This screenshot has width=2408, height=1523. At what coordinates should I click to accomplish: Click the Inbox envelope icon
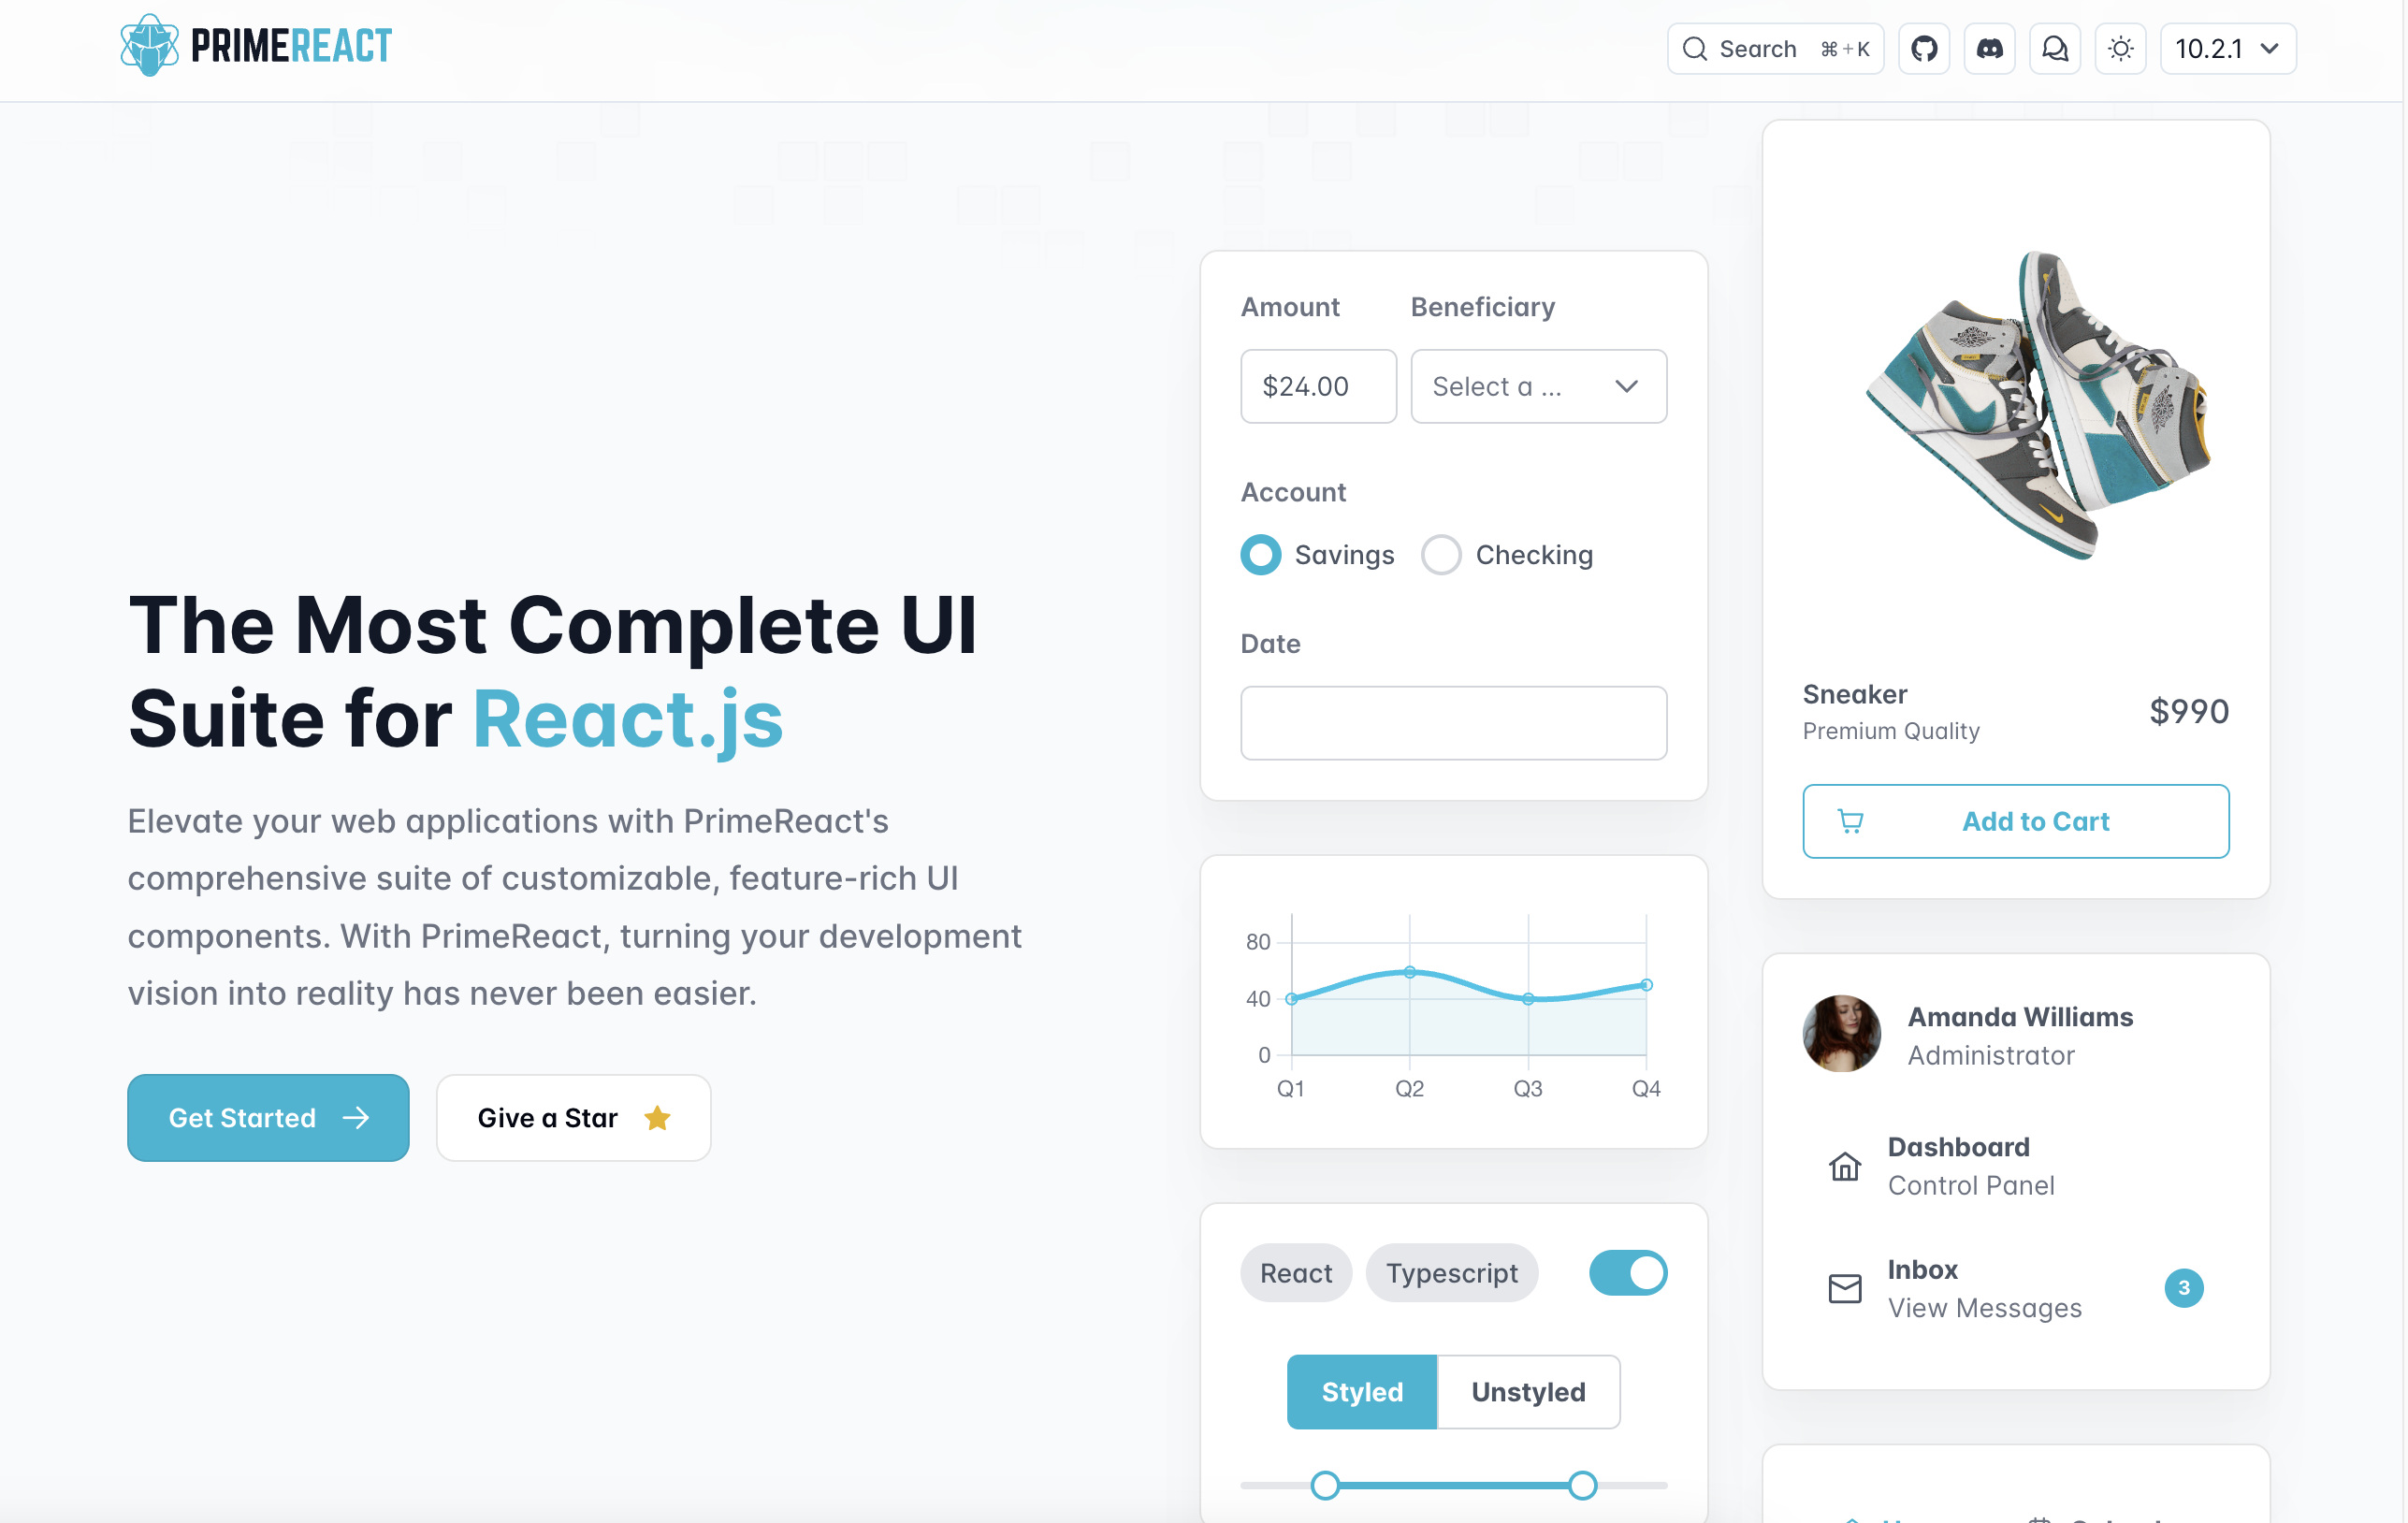1844,1288
